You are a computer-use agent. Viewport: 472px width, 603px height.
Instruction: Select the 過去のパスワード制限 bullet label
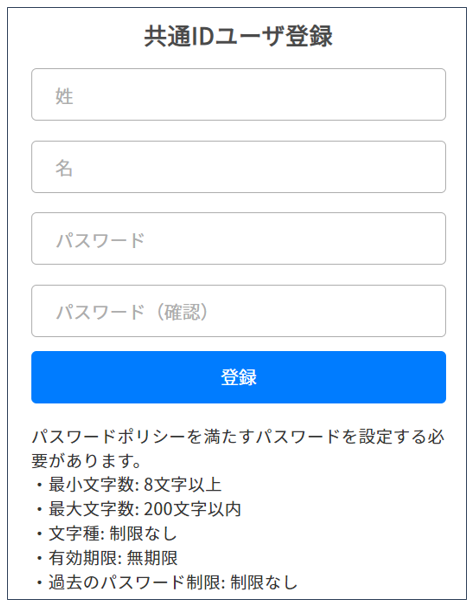(134, 582)
